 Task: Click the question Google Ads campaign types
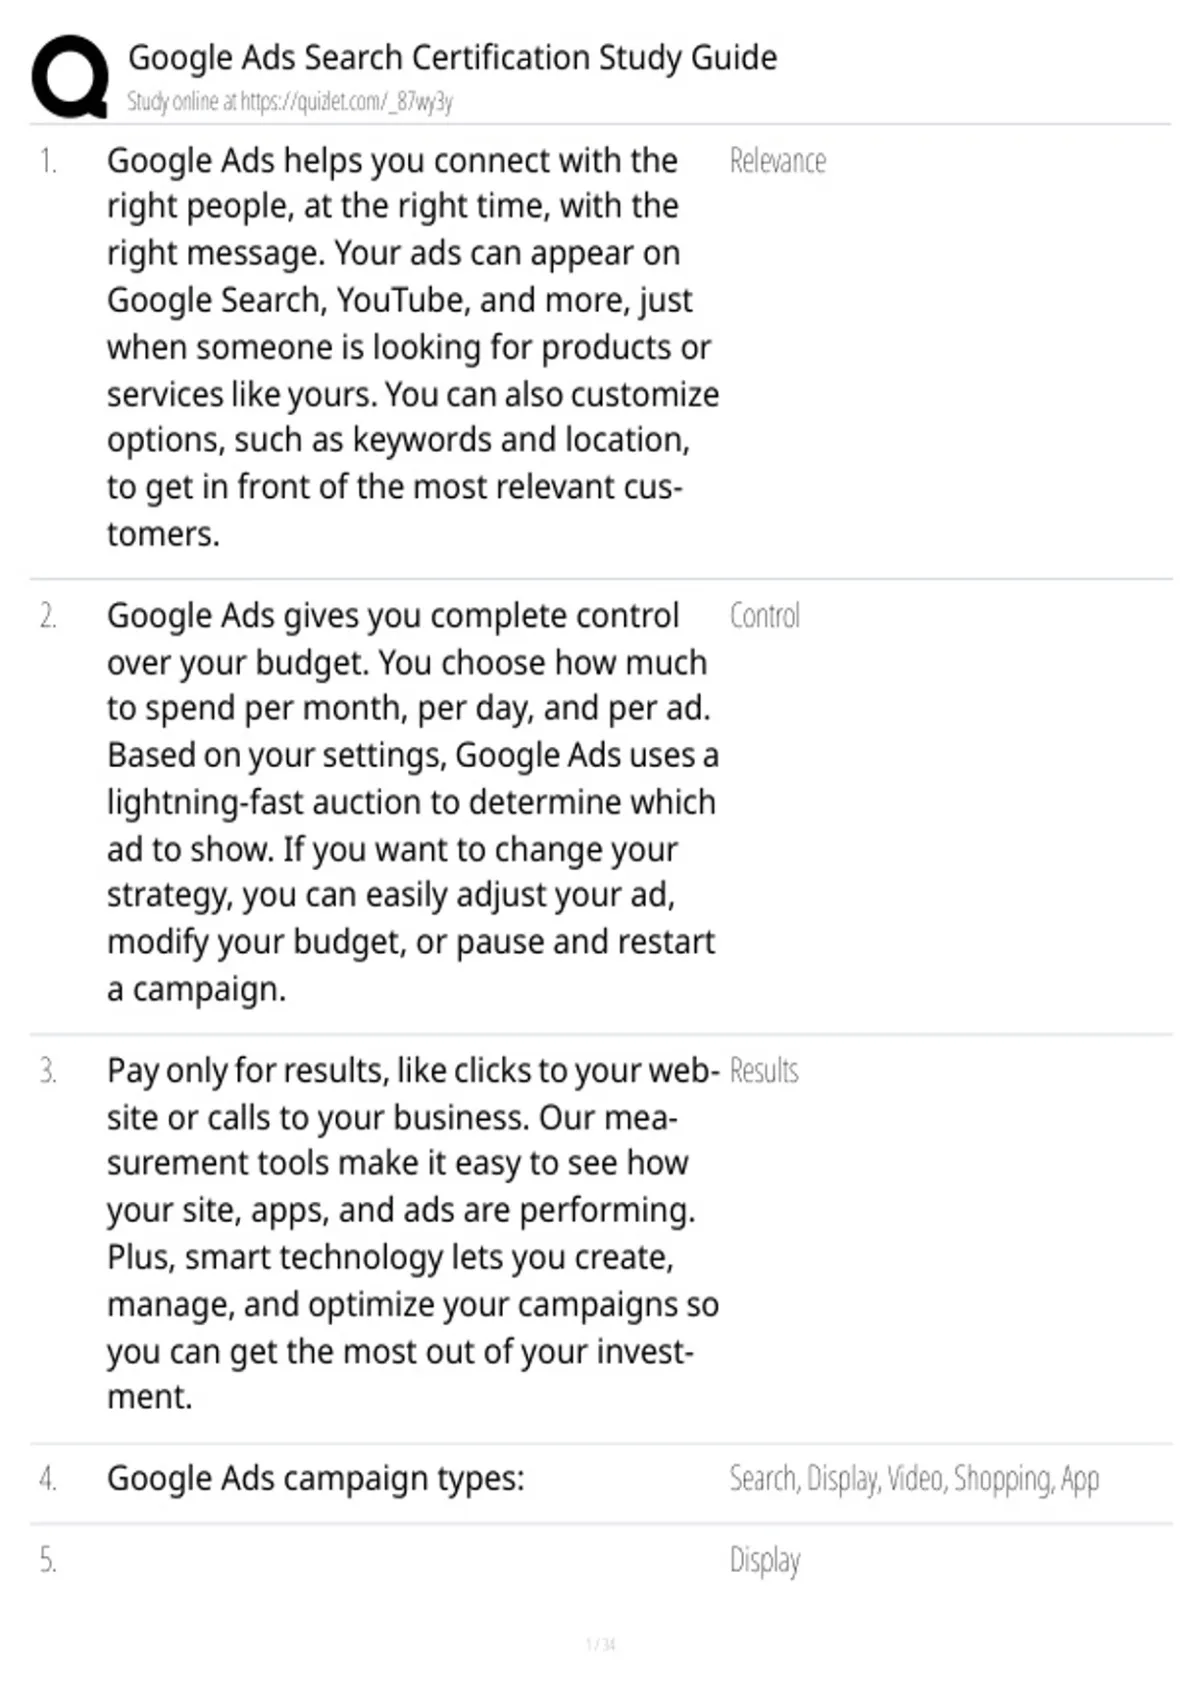(x=316, y=1479)
